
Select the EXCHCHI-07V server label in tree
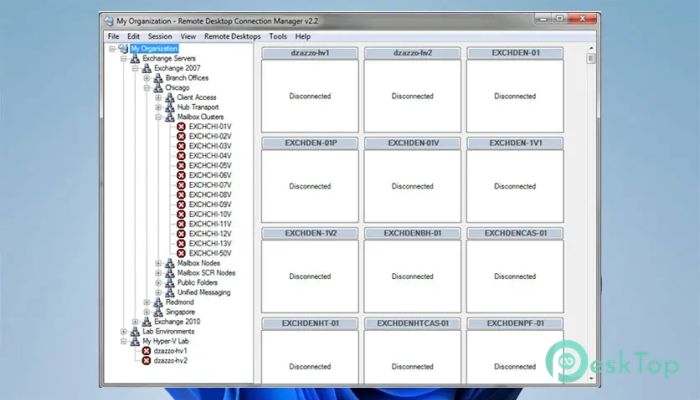(x=210, y=185)
